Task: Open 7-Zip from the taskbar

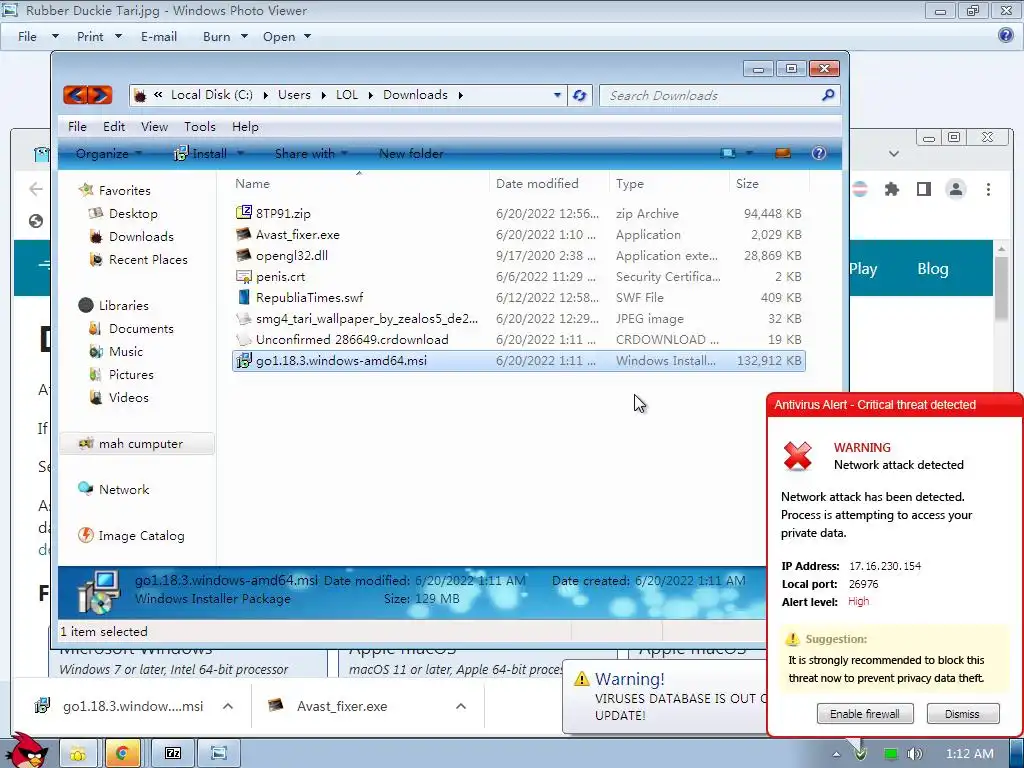Action: click(x=172, y=754)
